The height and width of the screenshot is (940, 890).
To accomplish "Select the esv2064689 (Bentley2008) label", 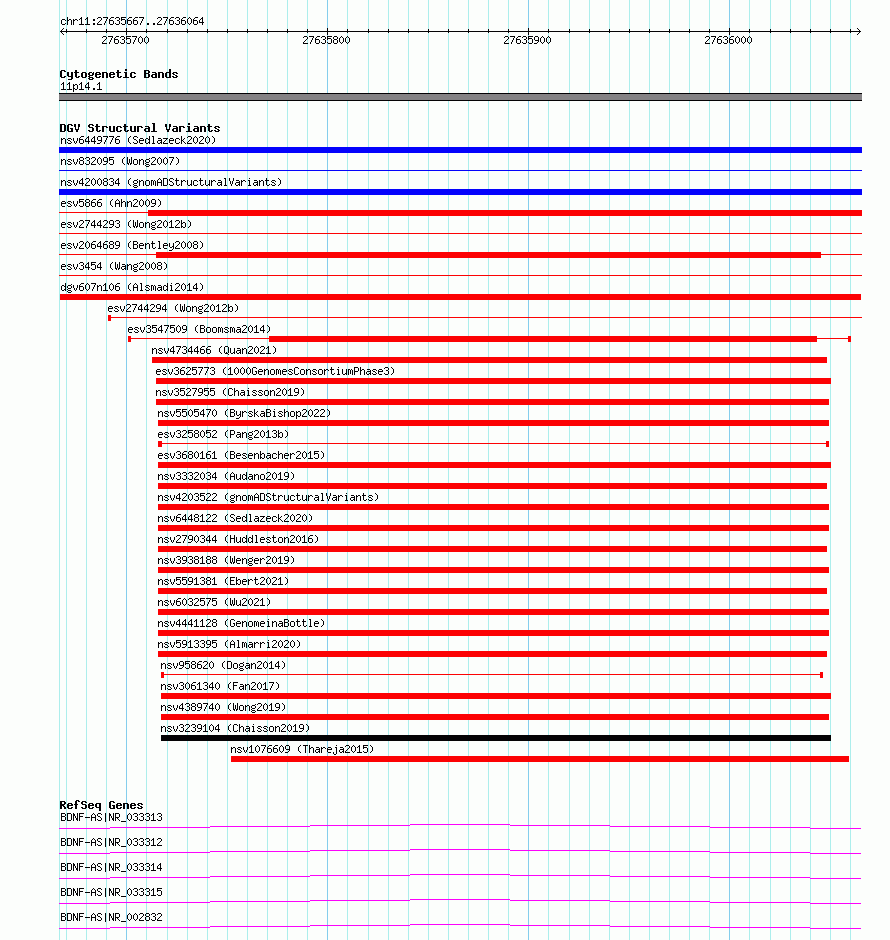I will pos(132,245).
